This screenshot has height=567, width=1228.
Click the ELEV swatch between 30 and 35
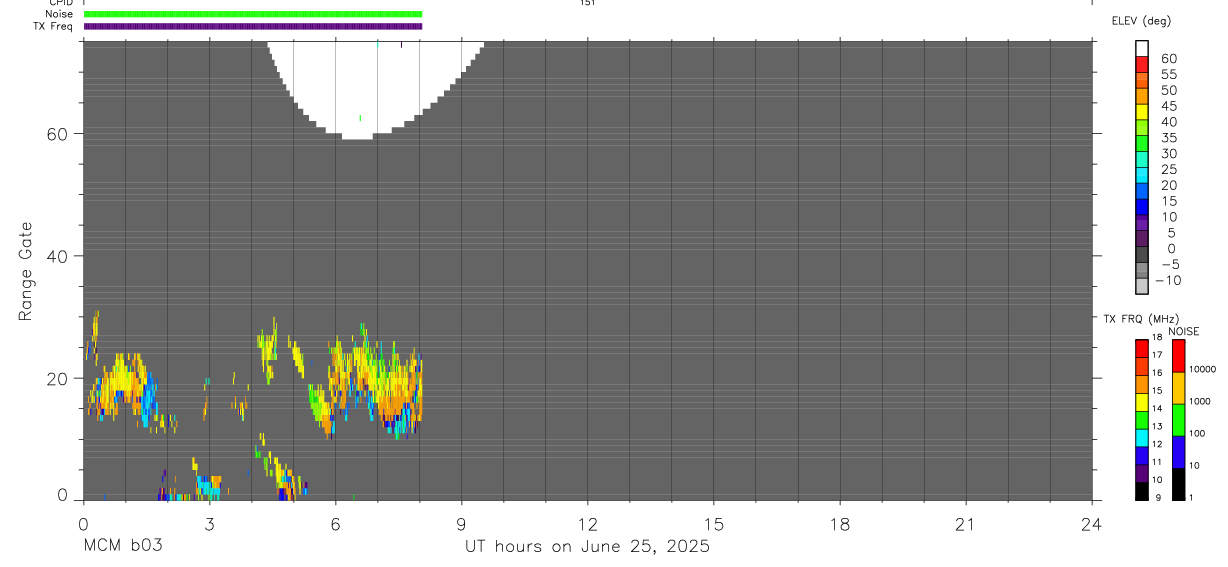tap(1142, 144)
